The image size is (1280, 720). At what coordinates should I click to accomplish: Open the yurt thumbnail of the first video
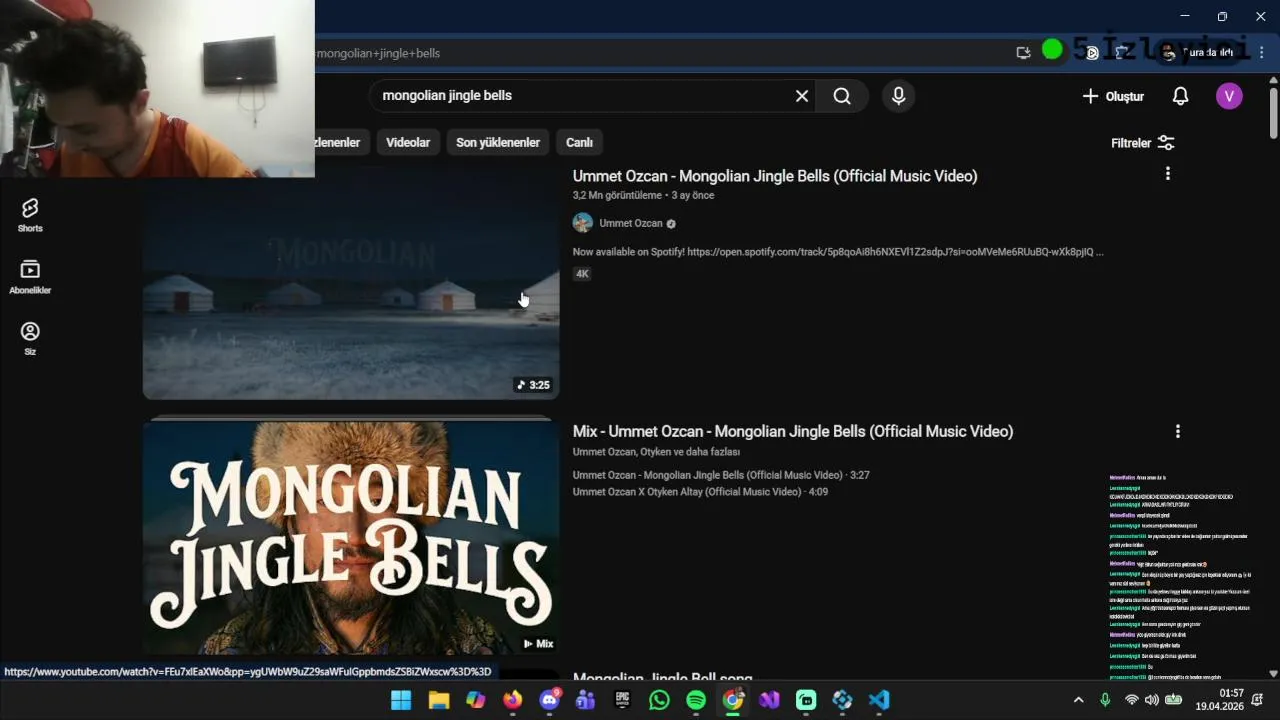[x=351, y=284]
